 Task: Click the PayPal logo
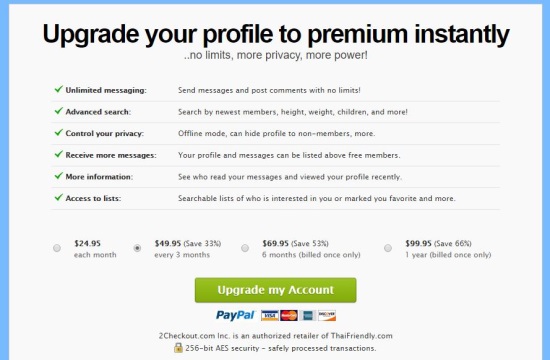235,315
